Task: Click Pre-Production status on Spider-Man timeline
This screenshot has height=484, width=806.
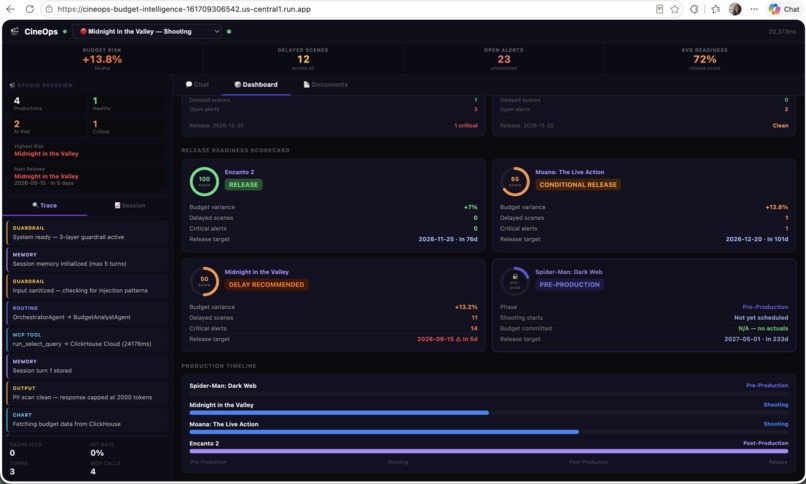Action: 767,386
